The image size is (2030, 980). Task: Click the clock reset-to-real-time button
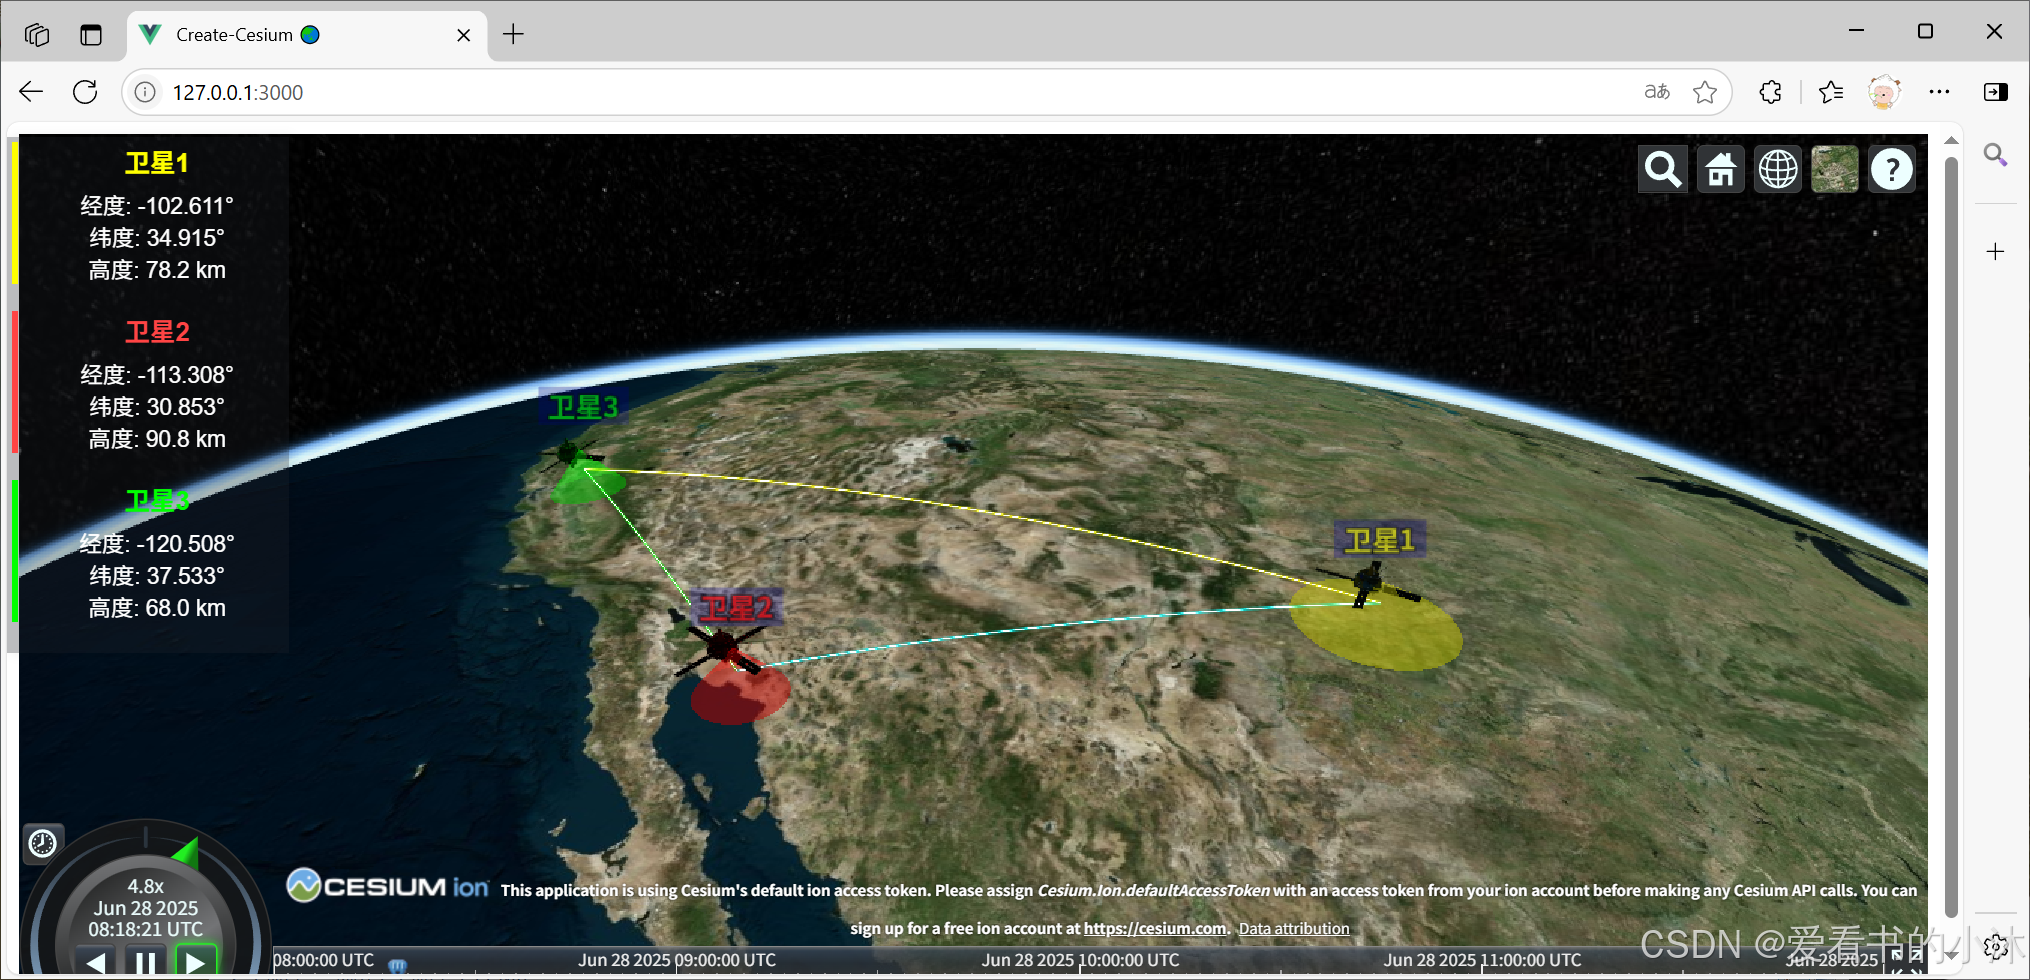[43, 844]
